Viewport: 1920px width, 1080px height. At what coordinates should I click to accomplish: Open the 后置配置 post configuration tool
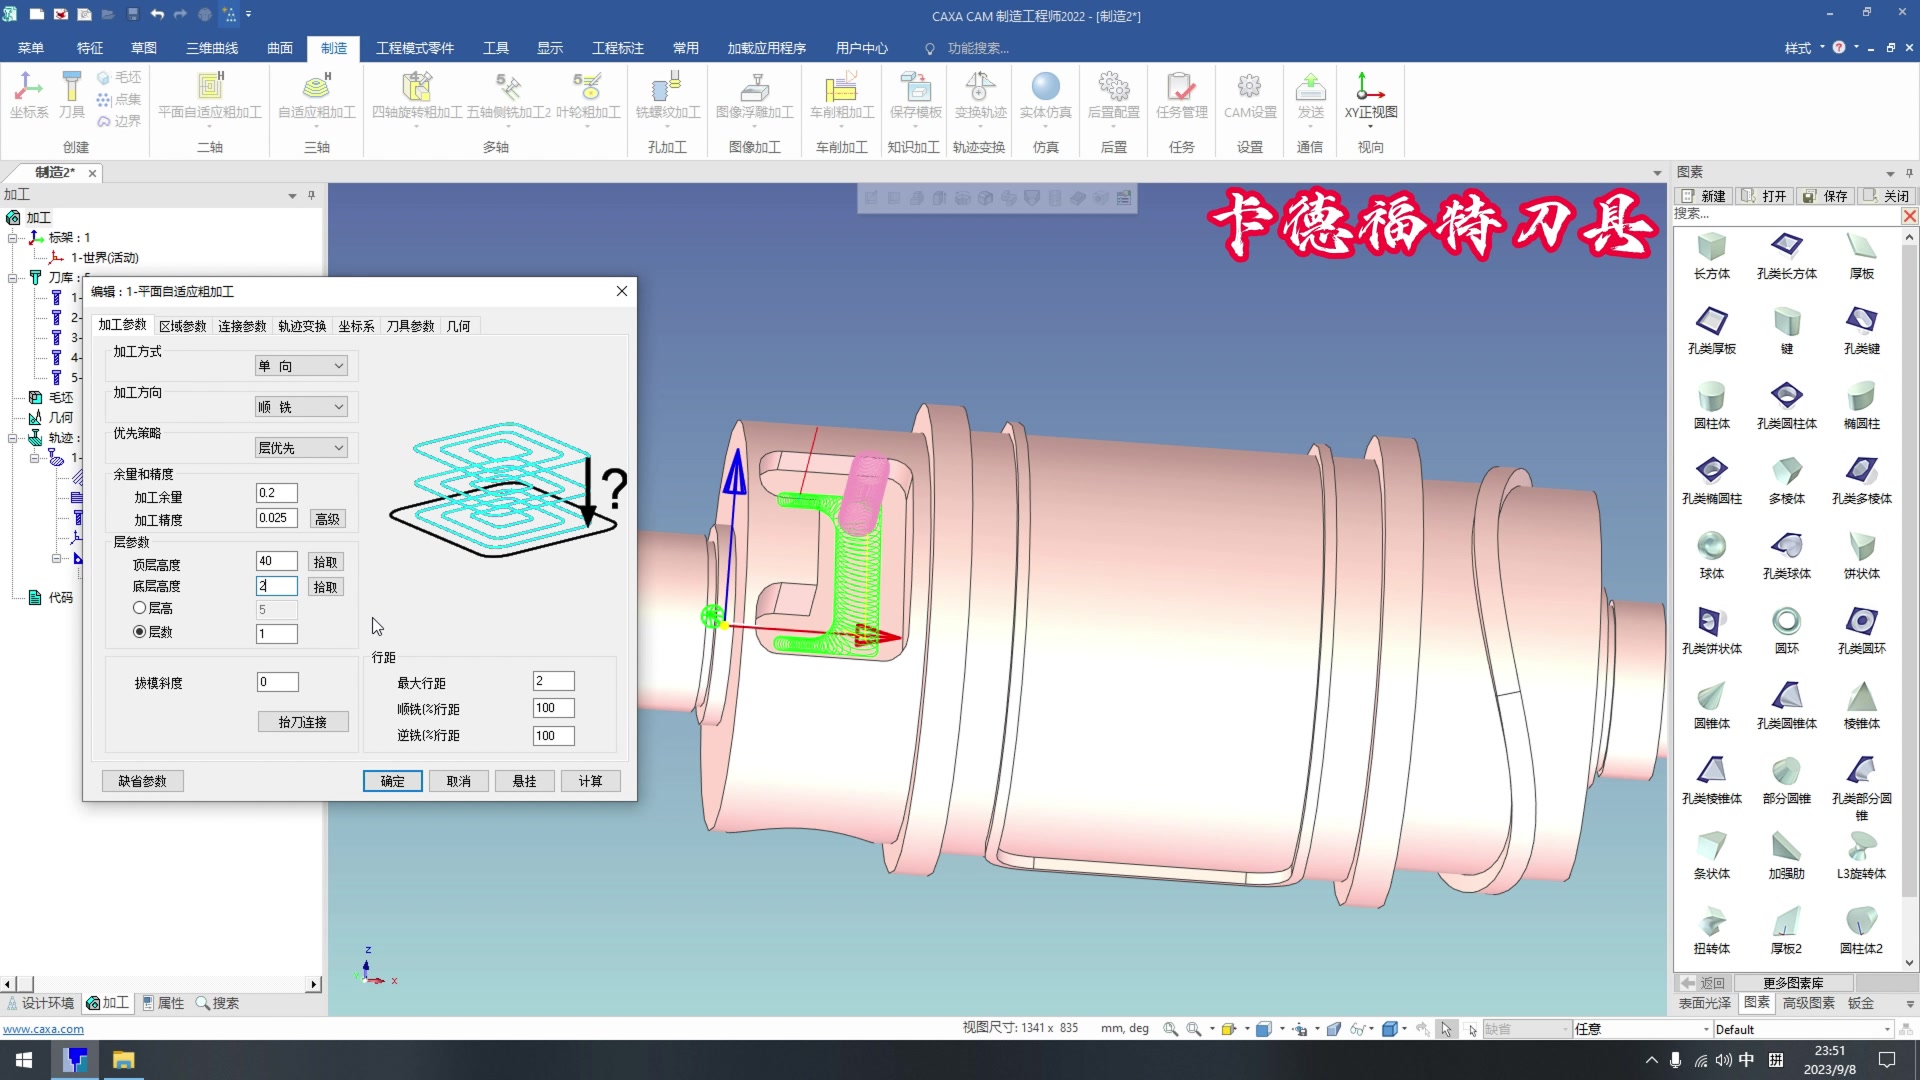click(x=1113, y=96)
